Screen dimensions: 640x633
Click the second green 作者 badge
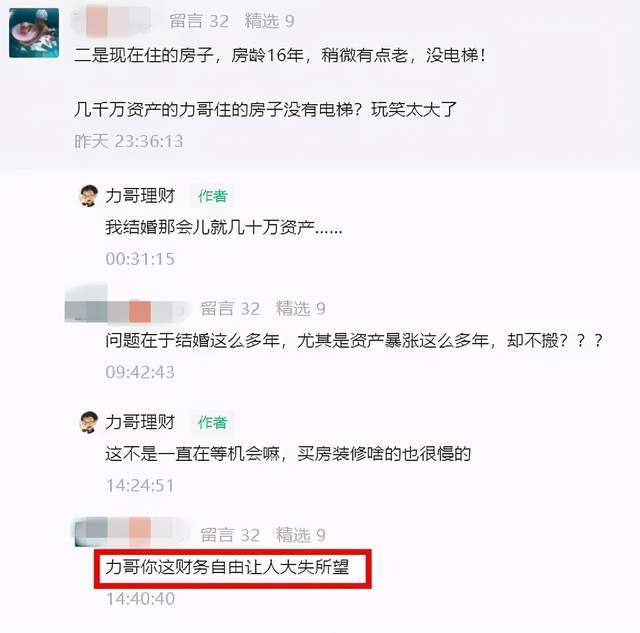pos(212,423)
